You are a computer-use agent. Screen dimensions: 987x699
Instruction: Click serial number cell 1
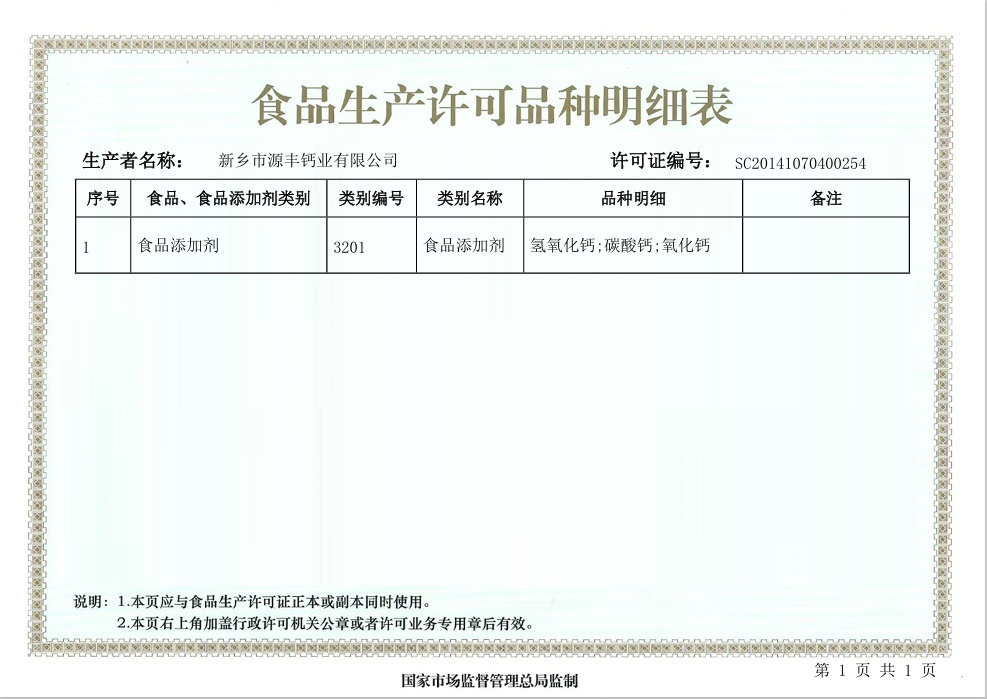click(86, 247)
